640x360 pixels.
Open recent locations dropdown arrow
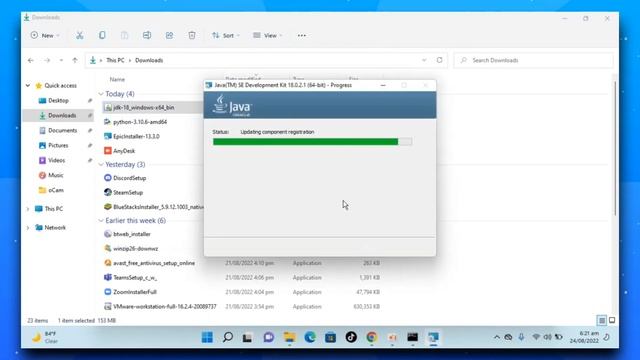pyautogui.click(x=61, y=60)
